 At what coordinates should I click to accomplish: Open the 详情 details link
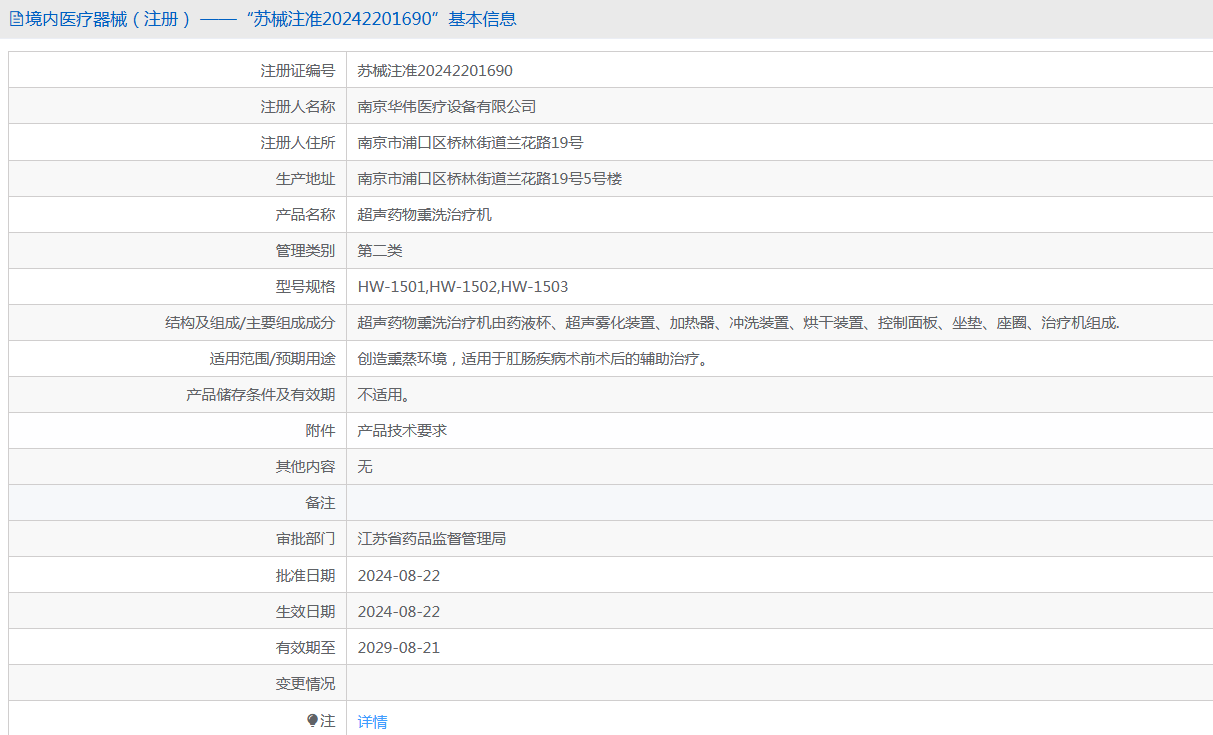tap(372, 721)
